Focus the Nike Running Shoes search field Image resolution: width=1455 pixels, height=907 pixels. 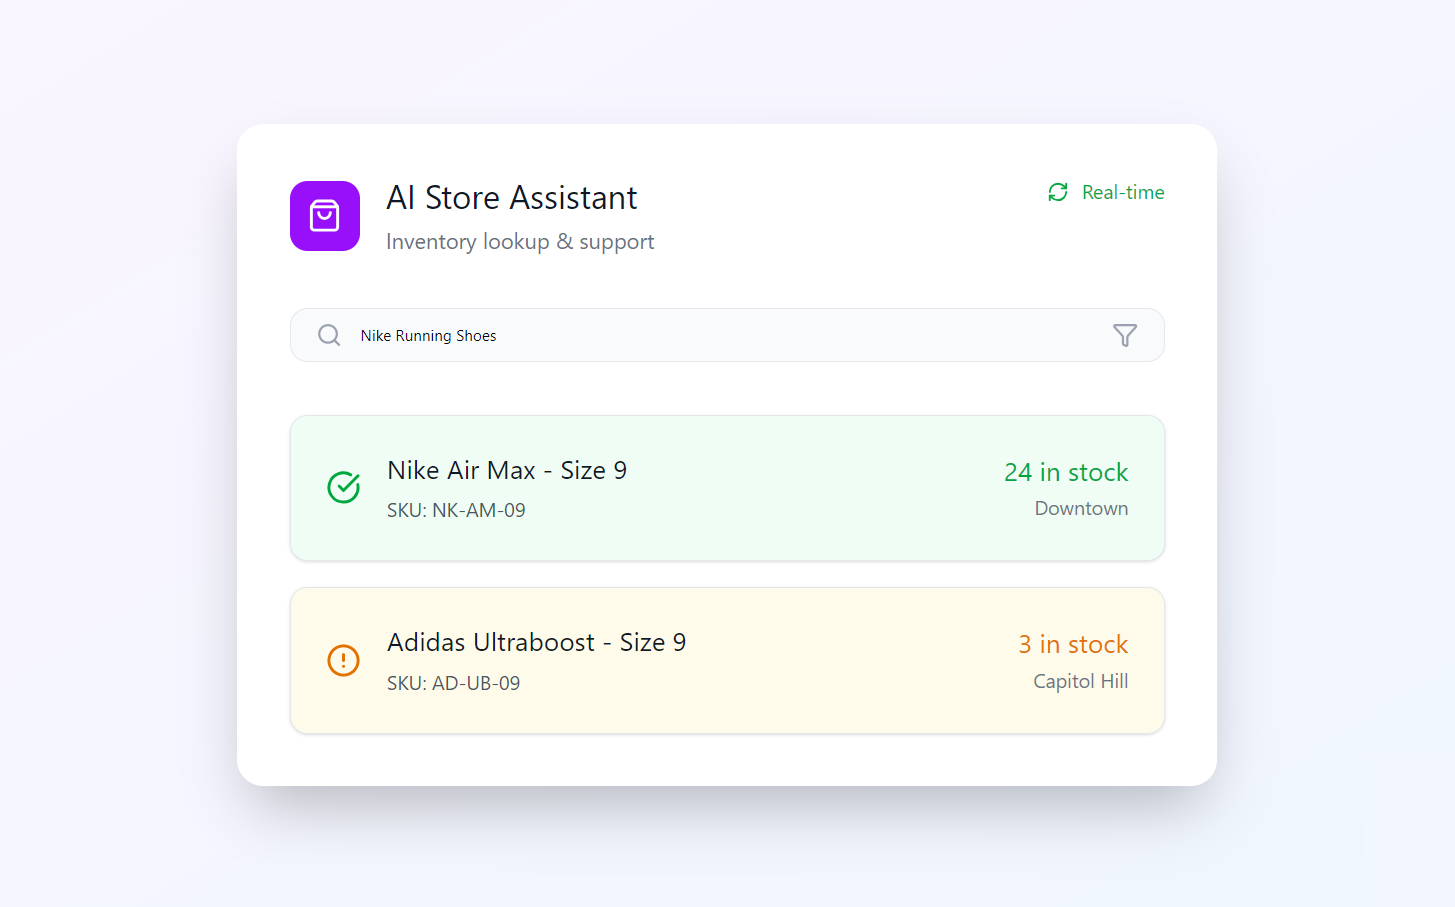727,335
